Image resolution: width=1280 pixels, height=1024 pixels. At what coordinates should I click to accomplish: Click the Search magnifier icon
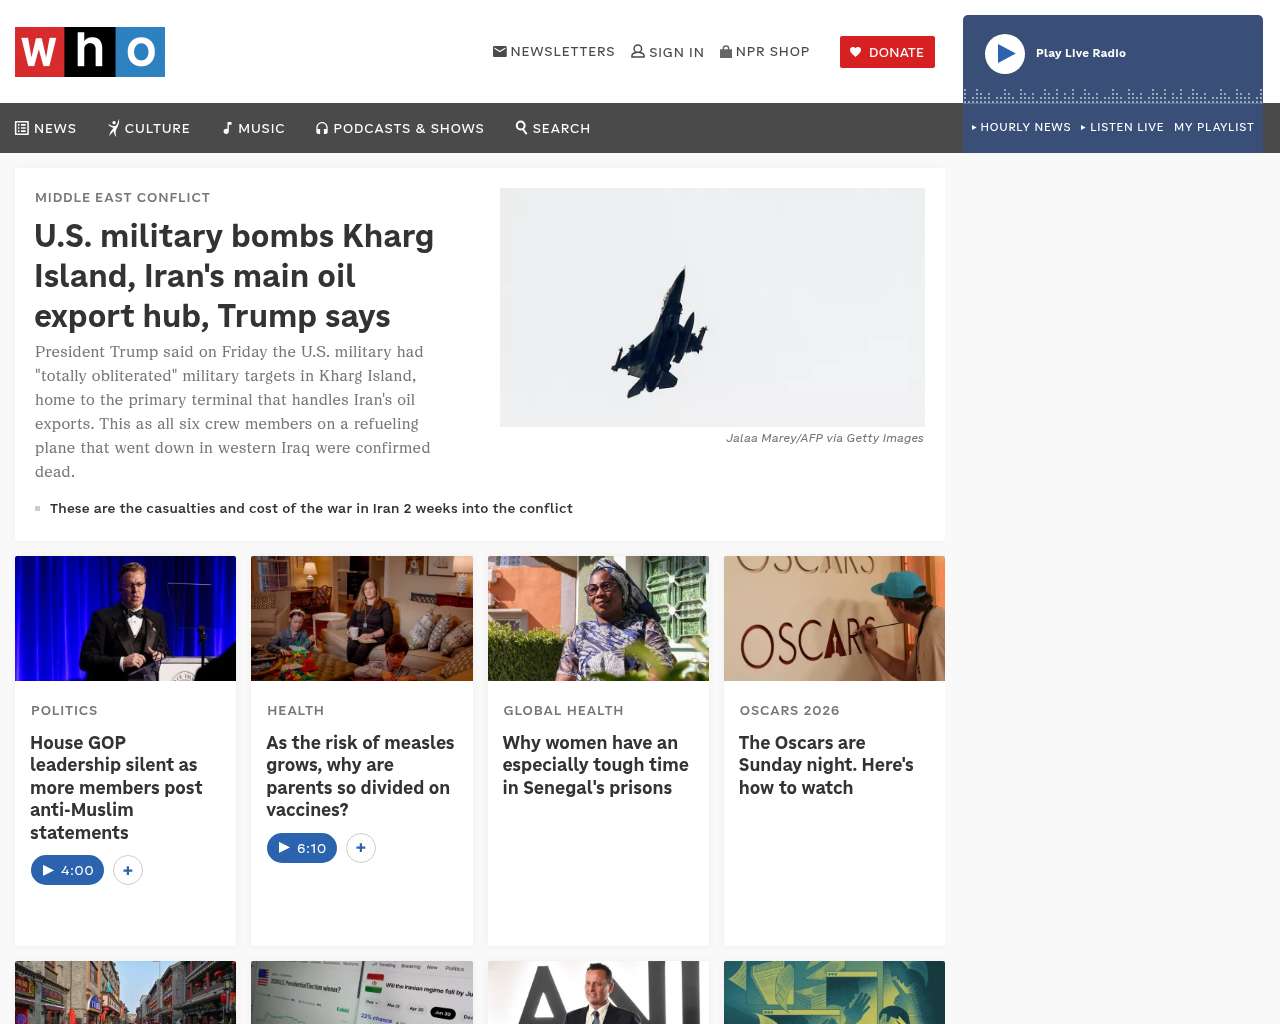click(521, 127)
